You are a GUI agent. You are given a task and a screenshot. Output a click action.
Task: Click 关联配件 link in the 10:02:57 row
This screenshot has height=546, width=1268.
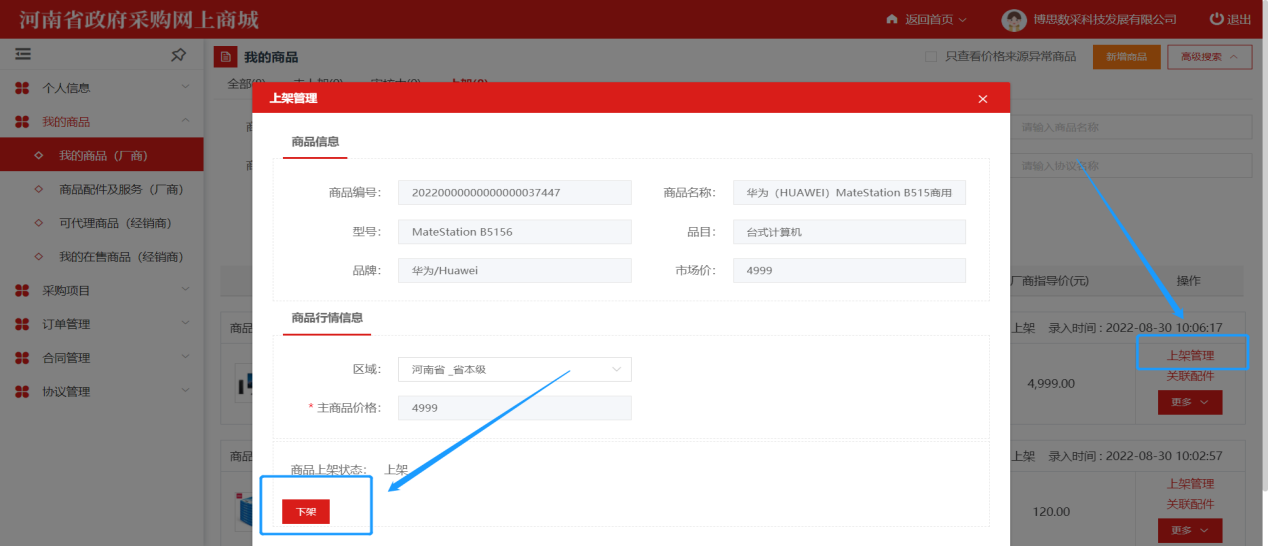click(x=1190, y=504)
